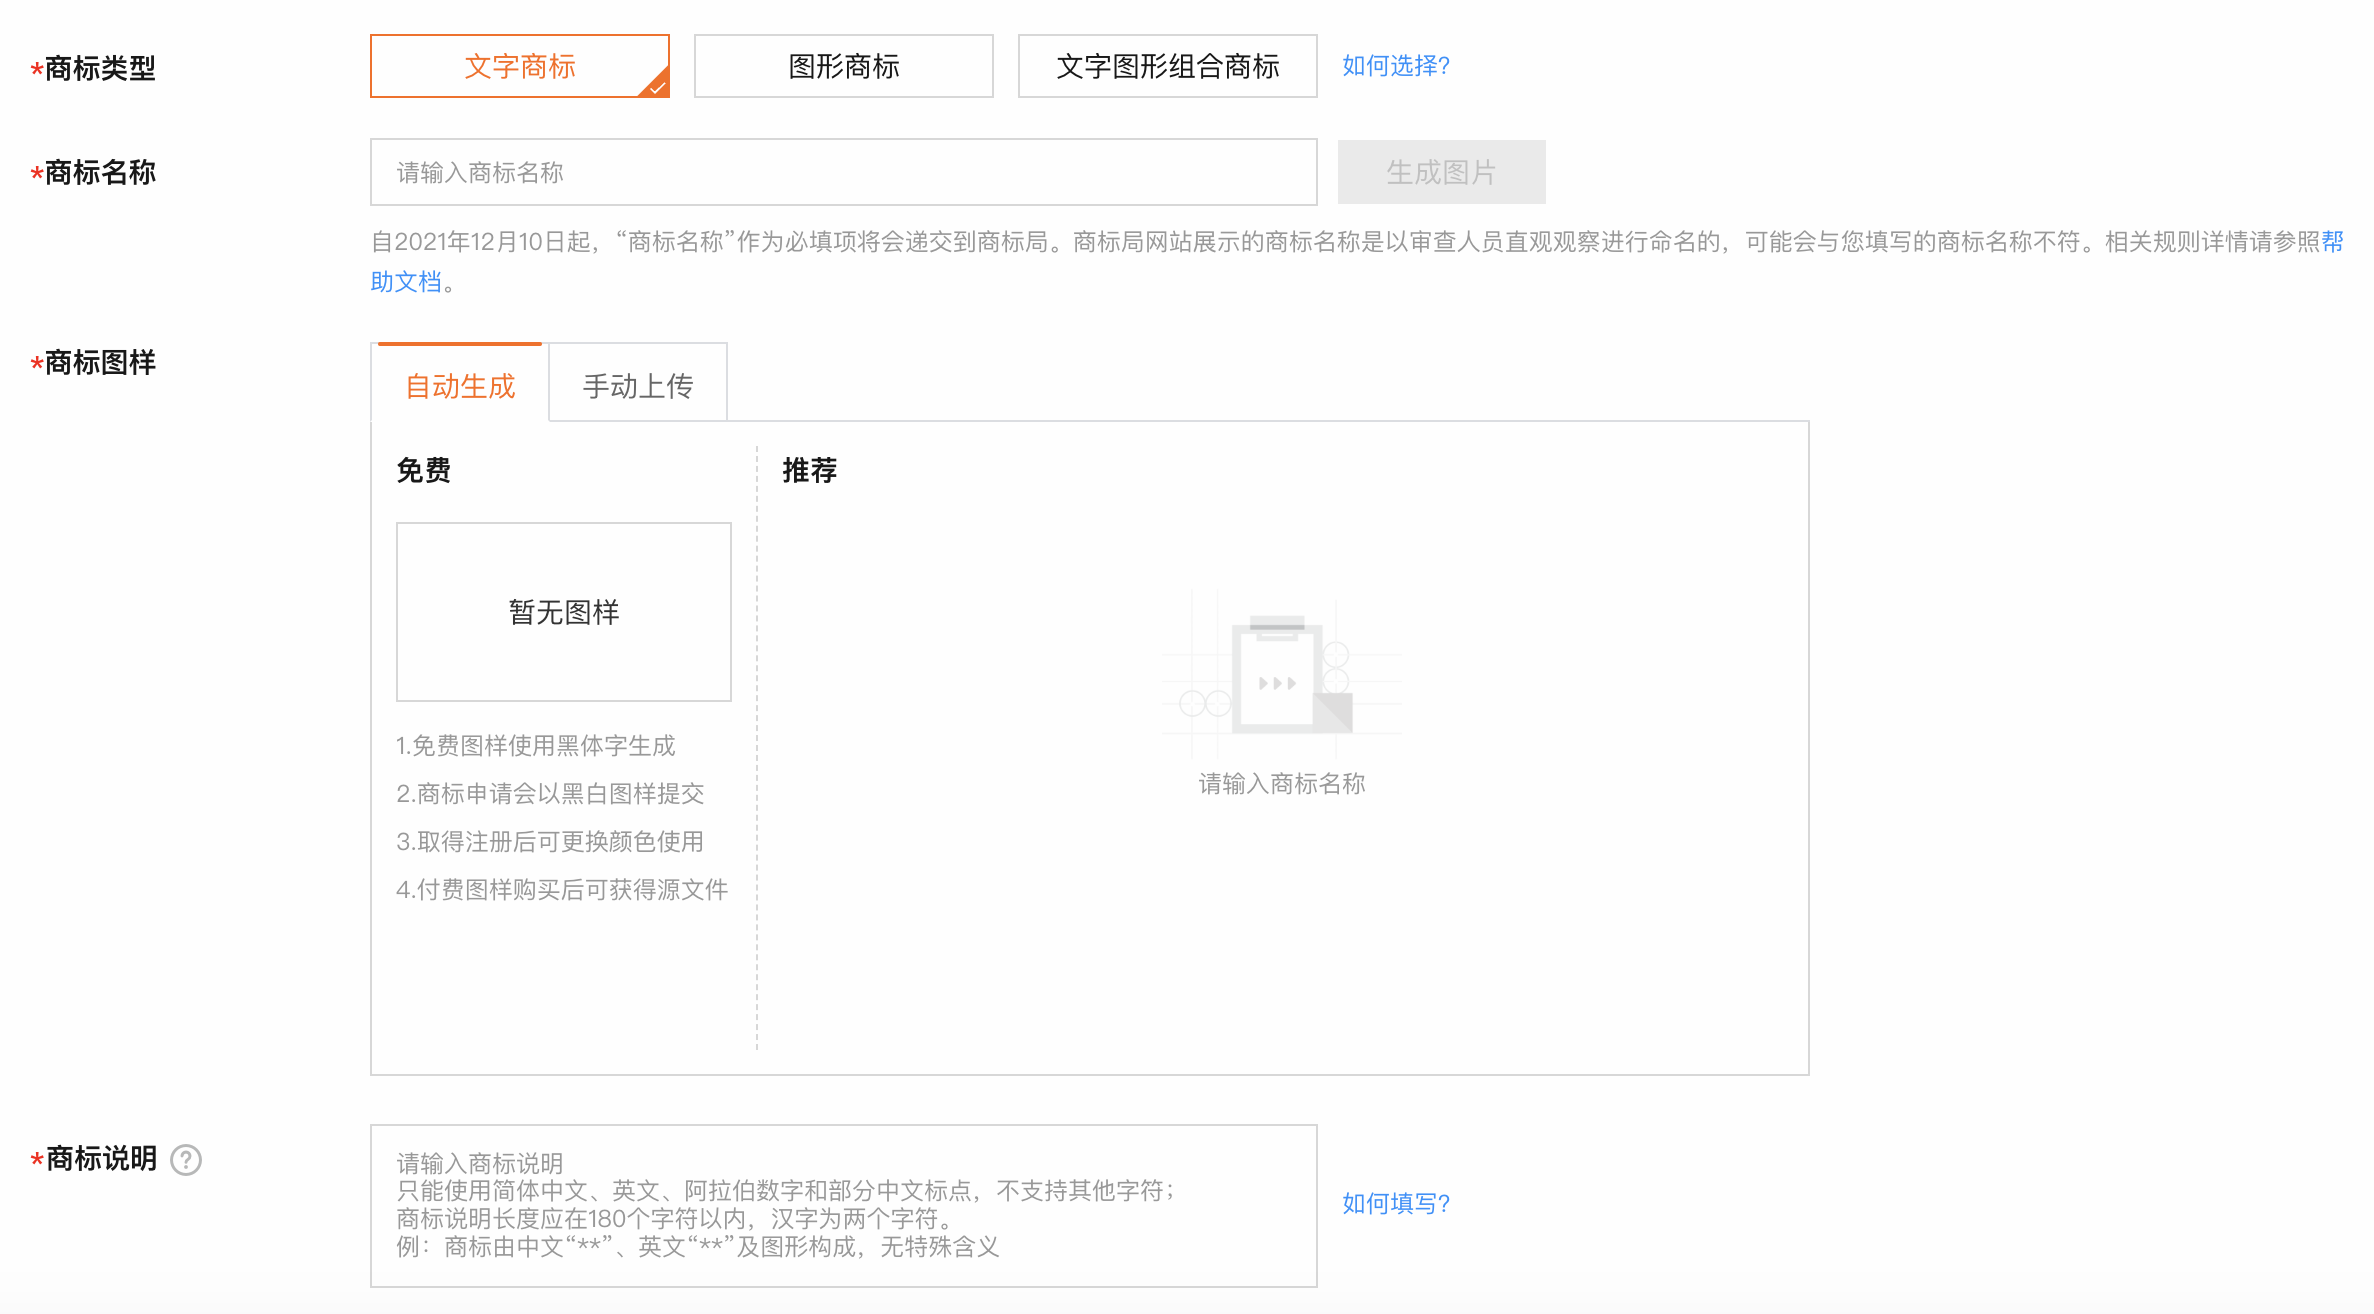Viewport: 2374px width, 1314px height.
Task: Re-select the 文字商标 trademark type
Action: (519, 66)
